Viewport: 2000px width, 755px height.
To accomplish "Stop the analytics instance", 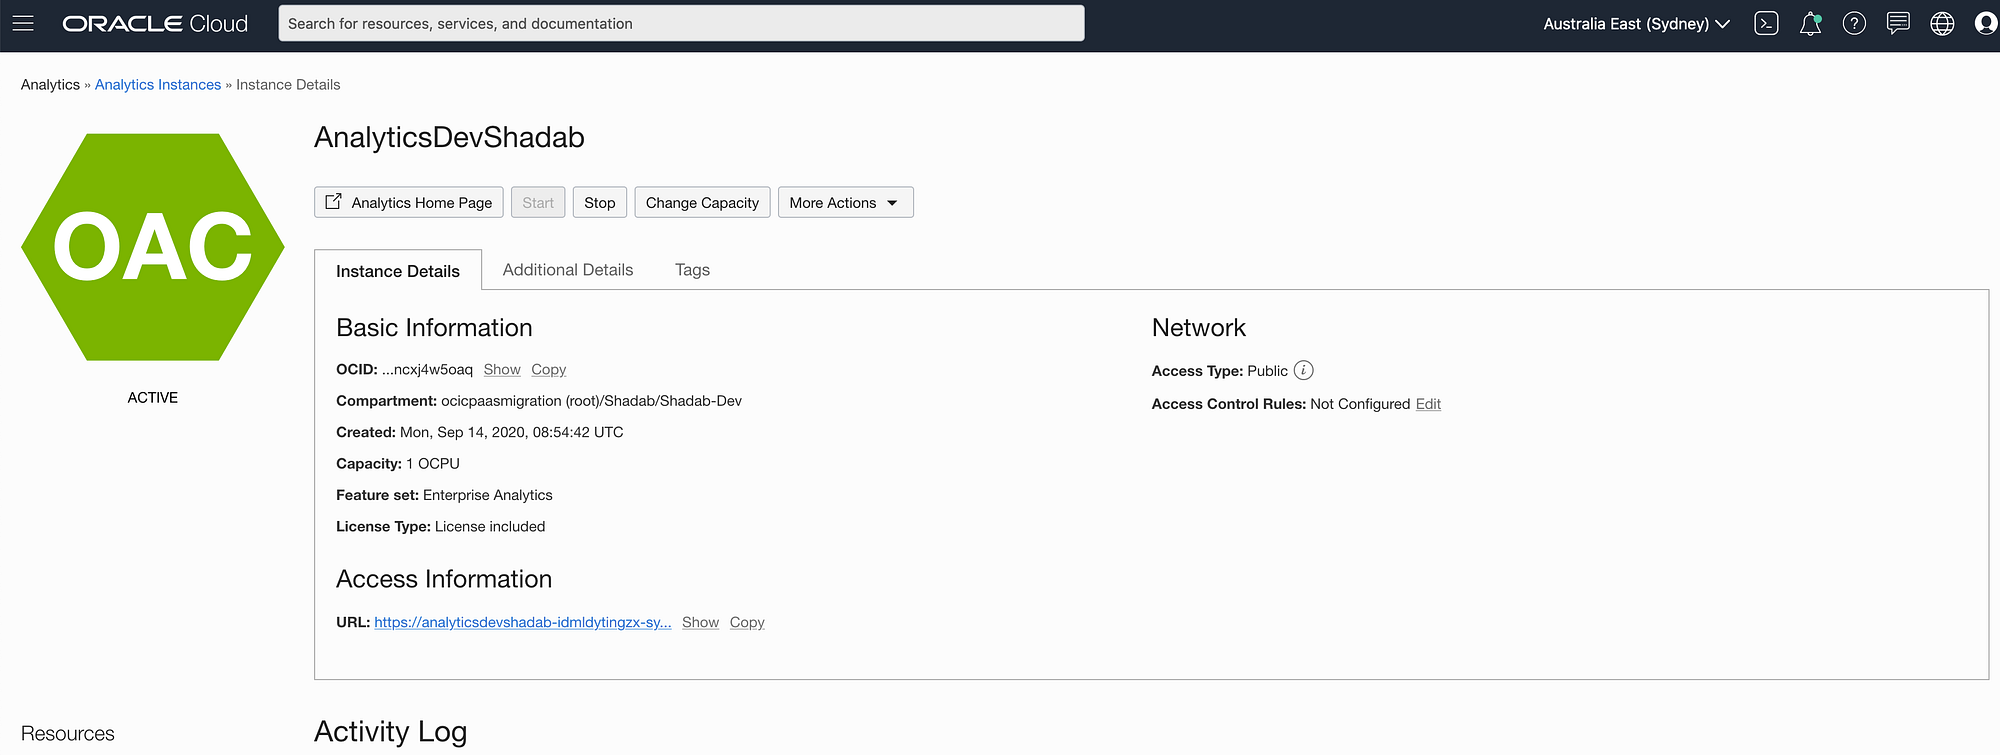I will tap(600, 202).
